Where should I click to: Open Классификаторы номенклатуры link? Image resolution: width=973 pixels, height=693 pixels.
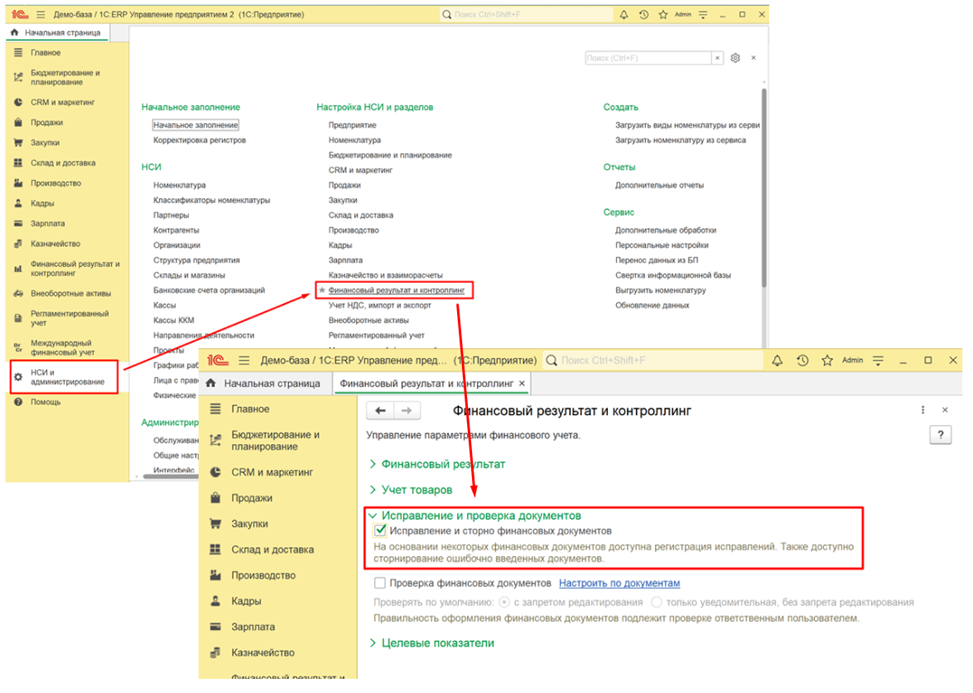click(212, 200)
